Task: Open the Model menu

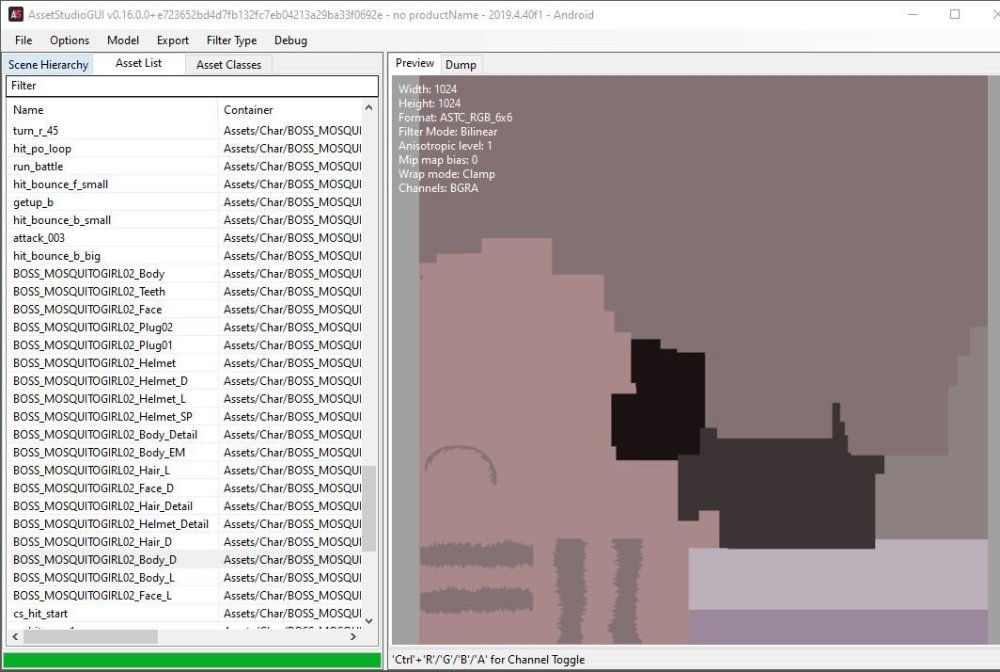Action: [x=122, y=40]
